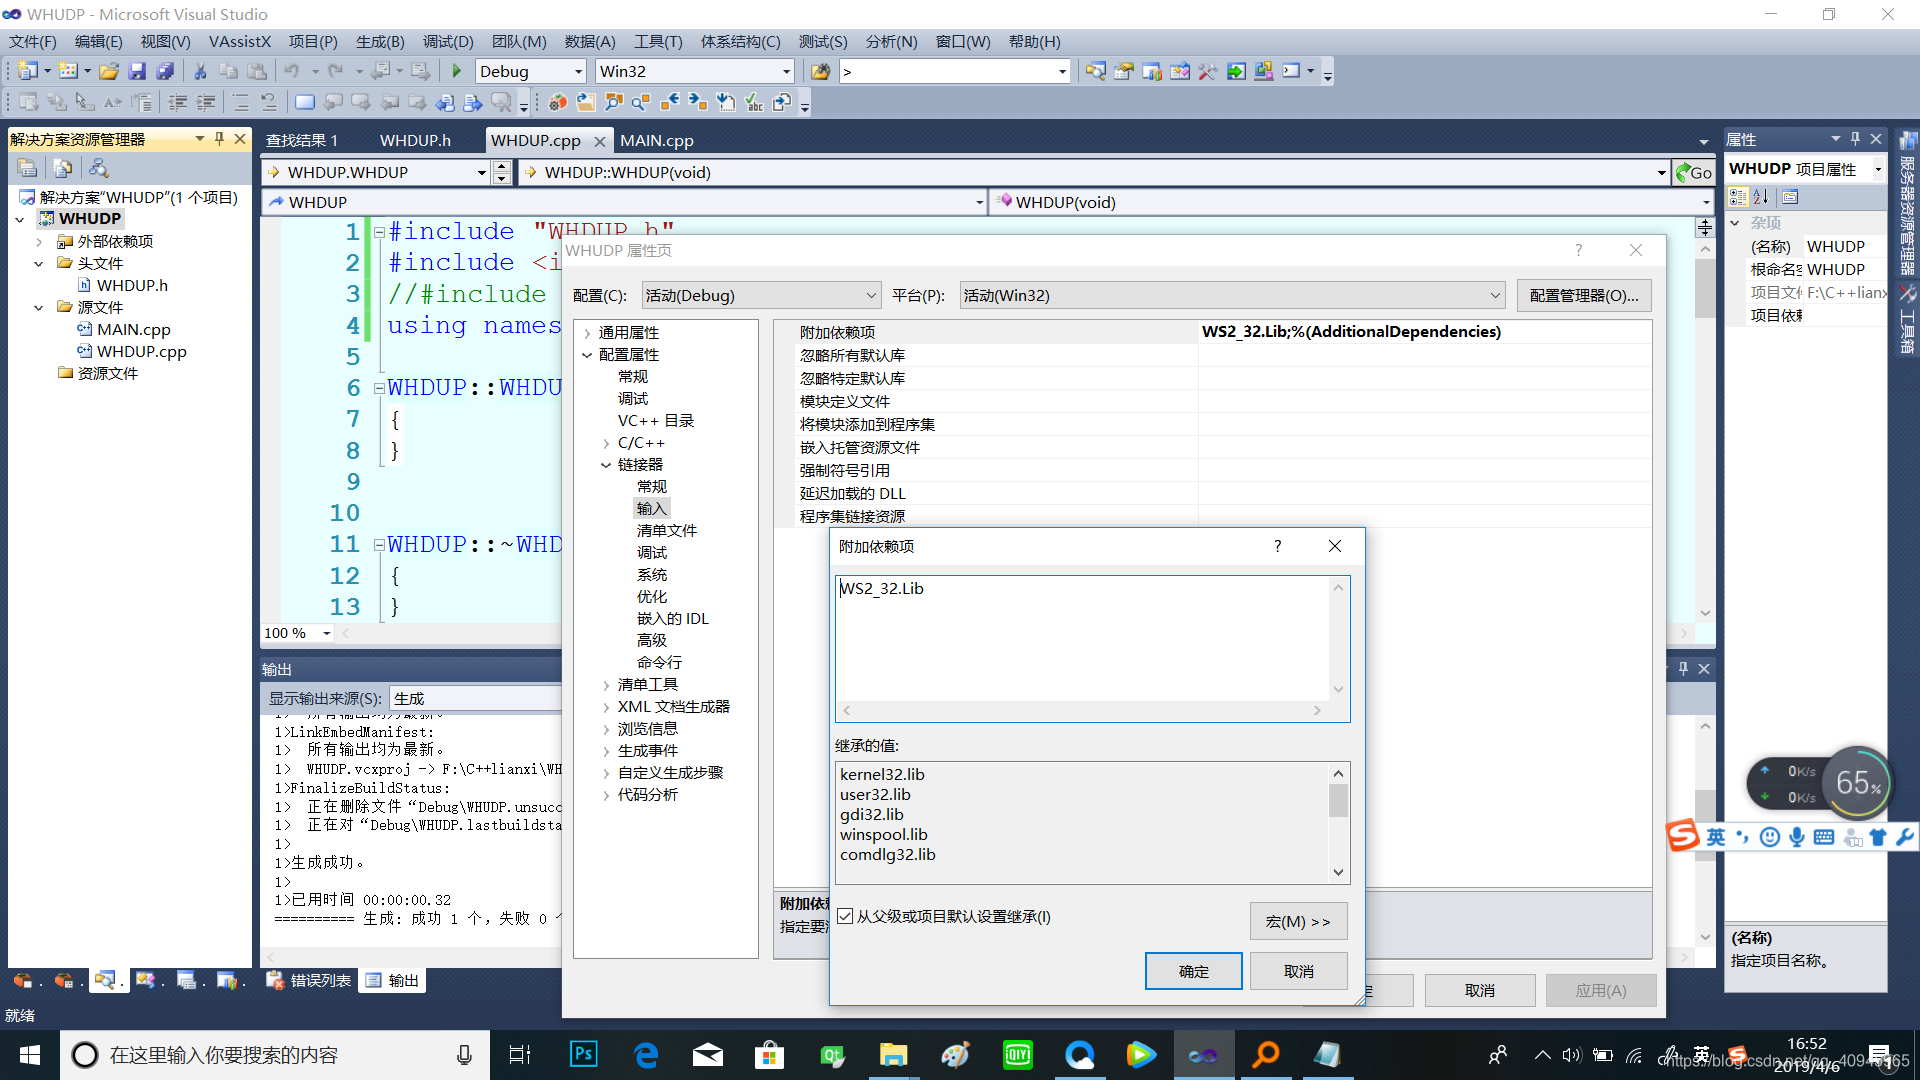This screenshot has width=1920, height=1080.
Task: Collapse the 链接器 node in property tree
Action: [x=606, y=465]
